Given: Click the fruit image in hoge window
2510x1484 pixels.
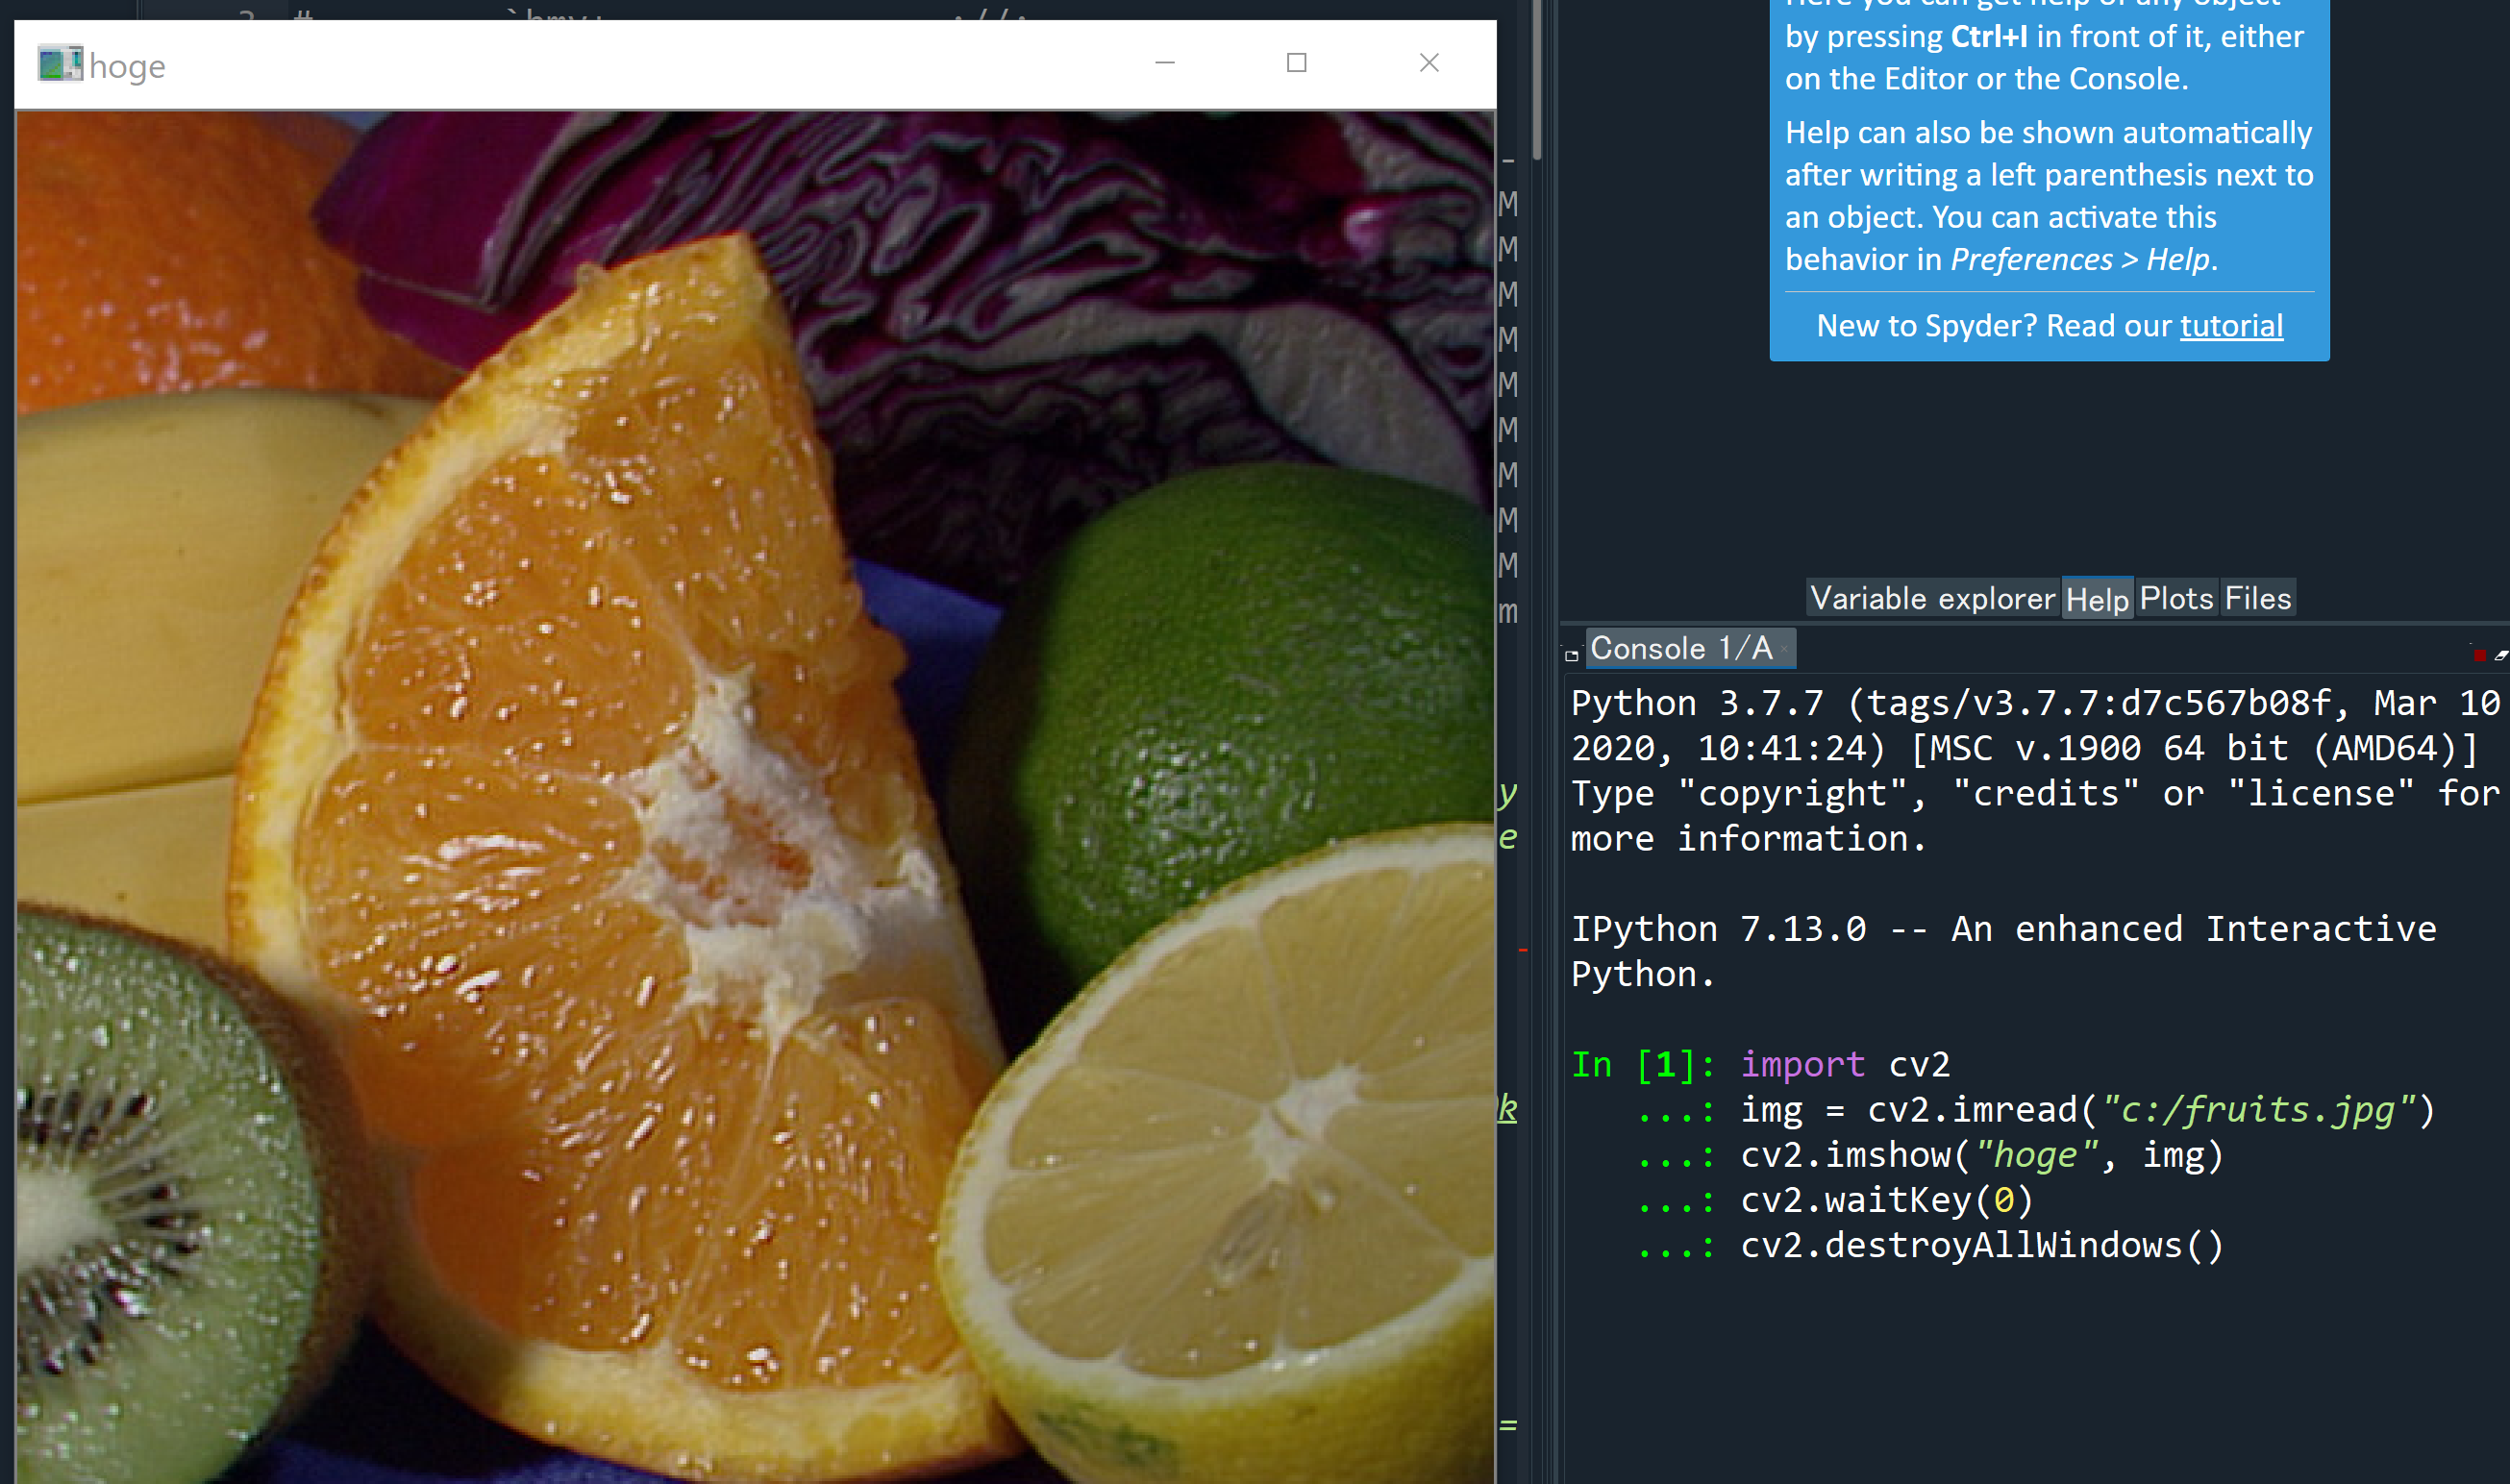Looking at the screenshot, I should [x=755, y=797].
